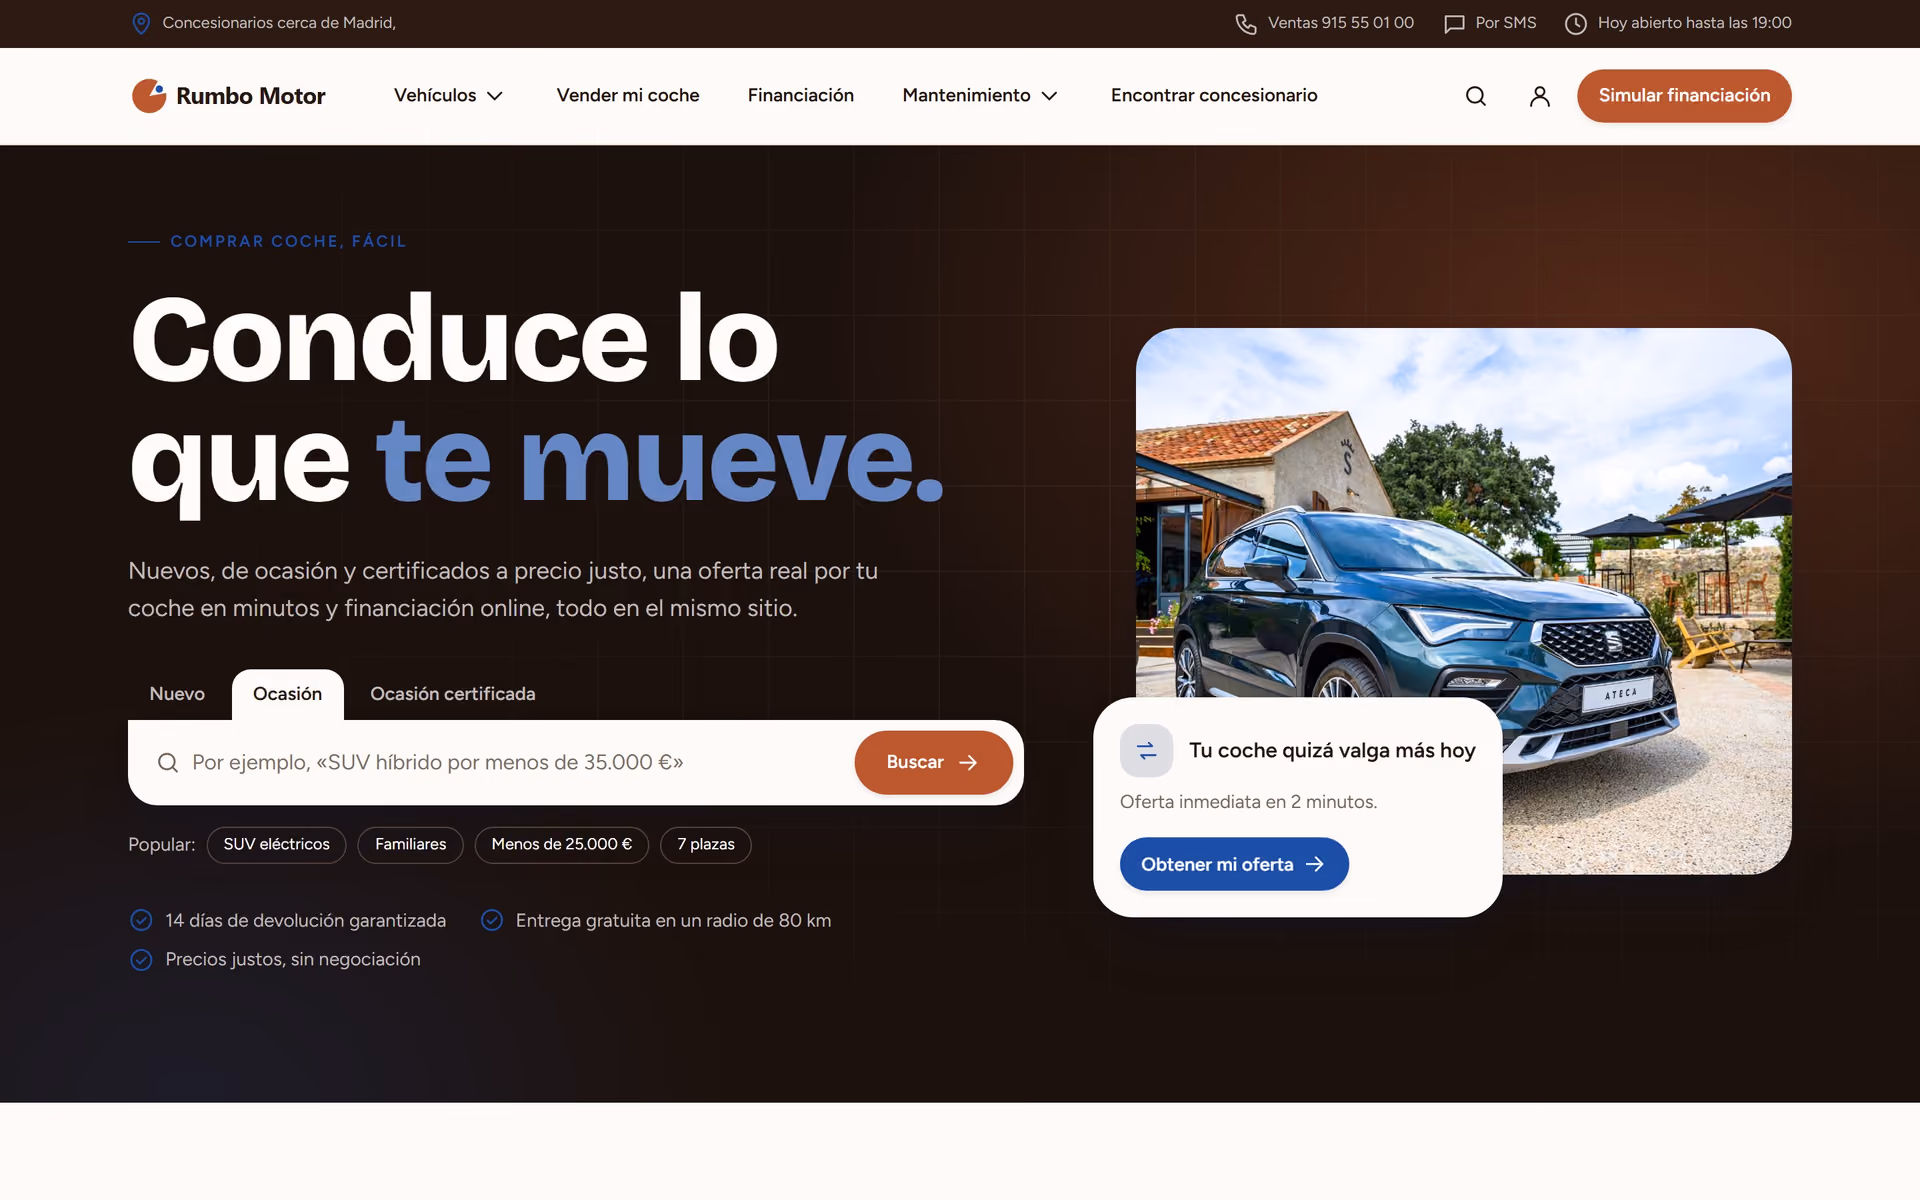
Task: Click the phone icon beside Ventas number
Action: pos(1245,23)
